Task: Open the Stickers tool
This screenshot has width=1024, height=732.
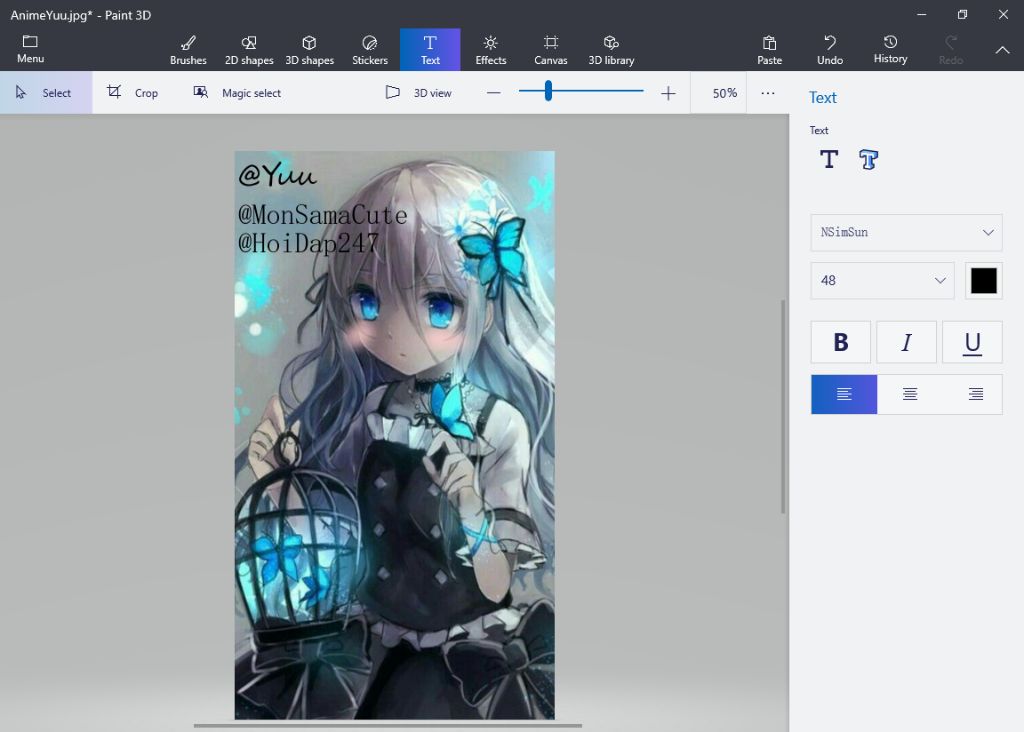Action: (370, 50)
